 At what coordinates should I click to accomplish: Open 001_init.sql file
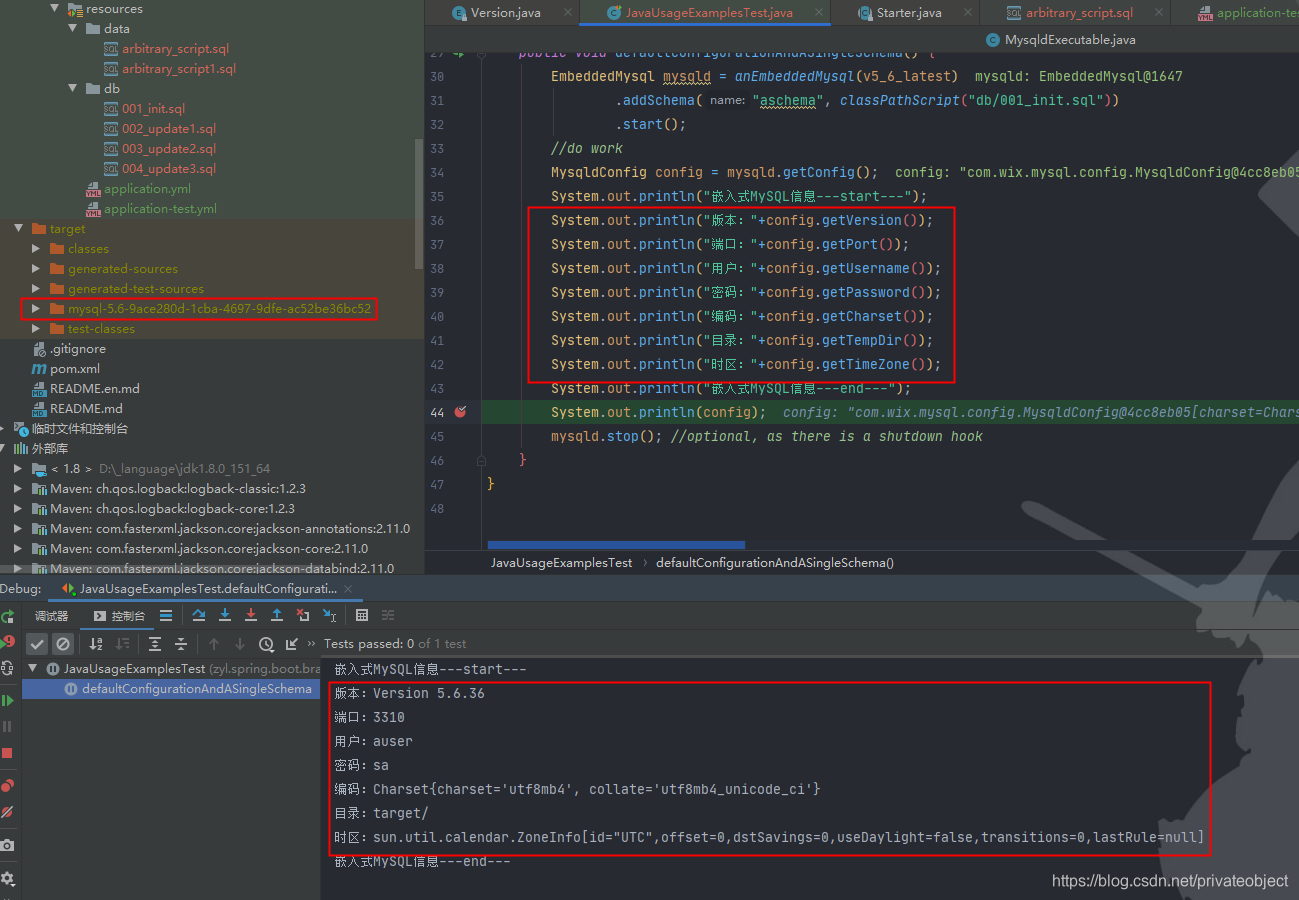(x=153, y=109)
